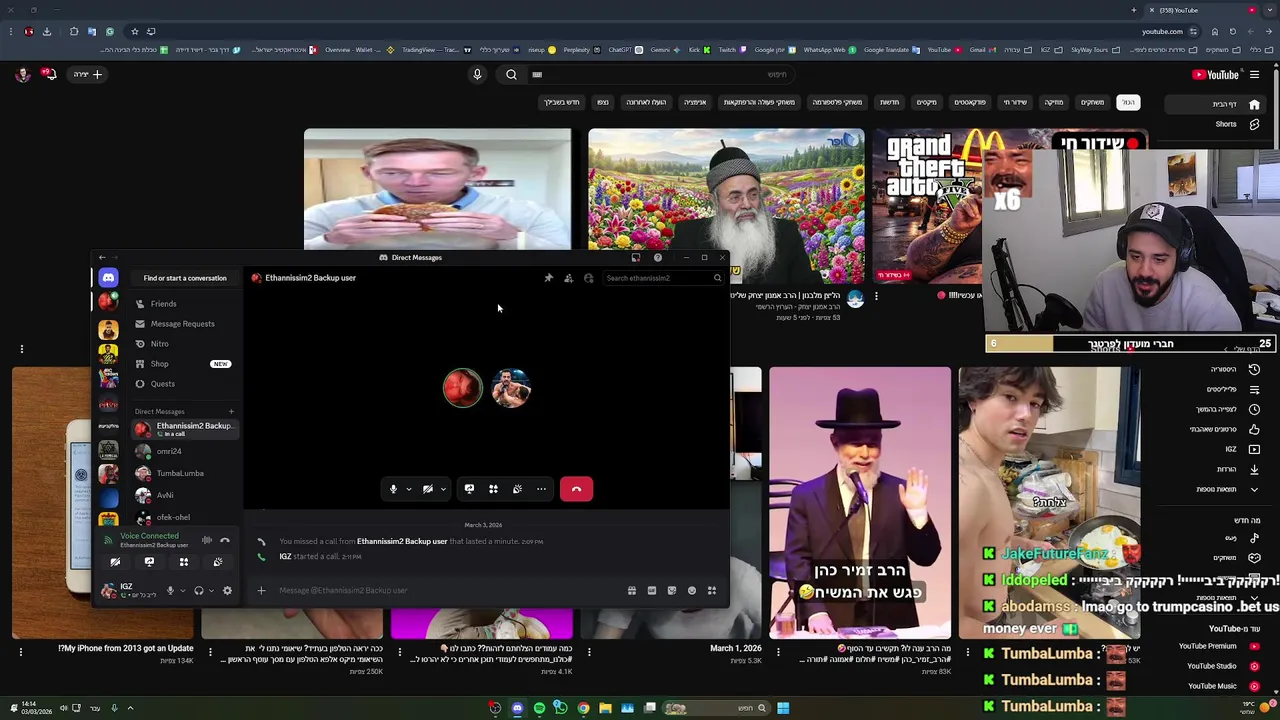Click Search ethannissim2 field in Discord

pos(663,278)
